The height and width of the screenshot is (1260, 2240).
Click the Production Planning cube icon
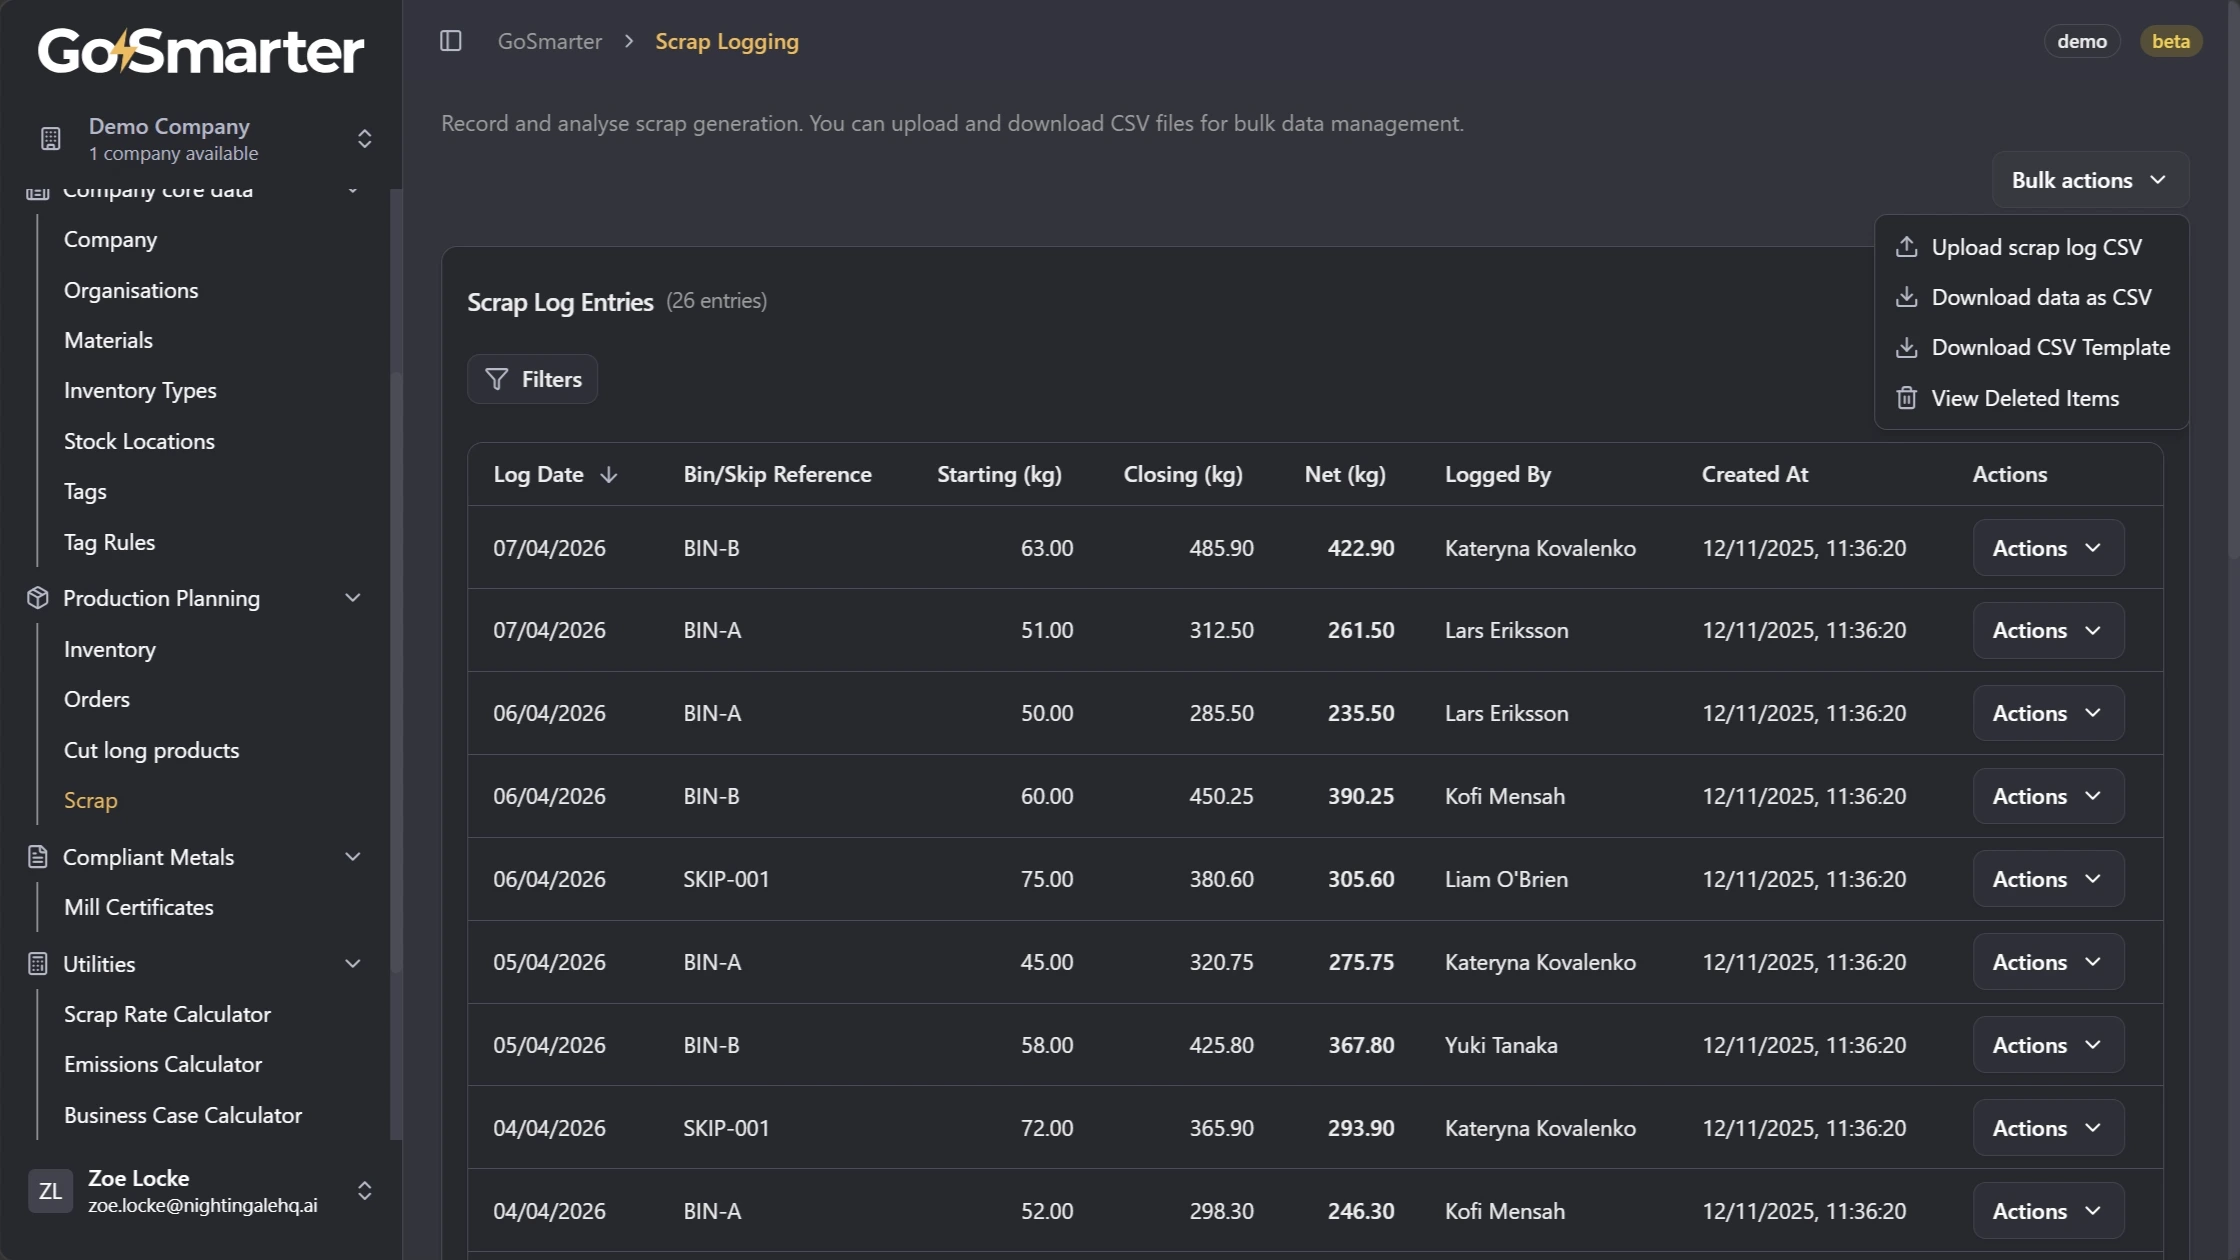click(x=37, y=597)
